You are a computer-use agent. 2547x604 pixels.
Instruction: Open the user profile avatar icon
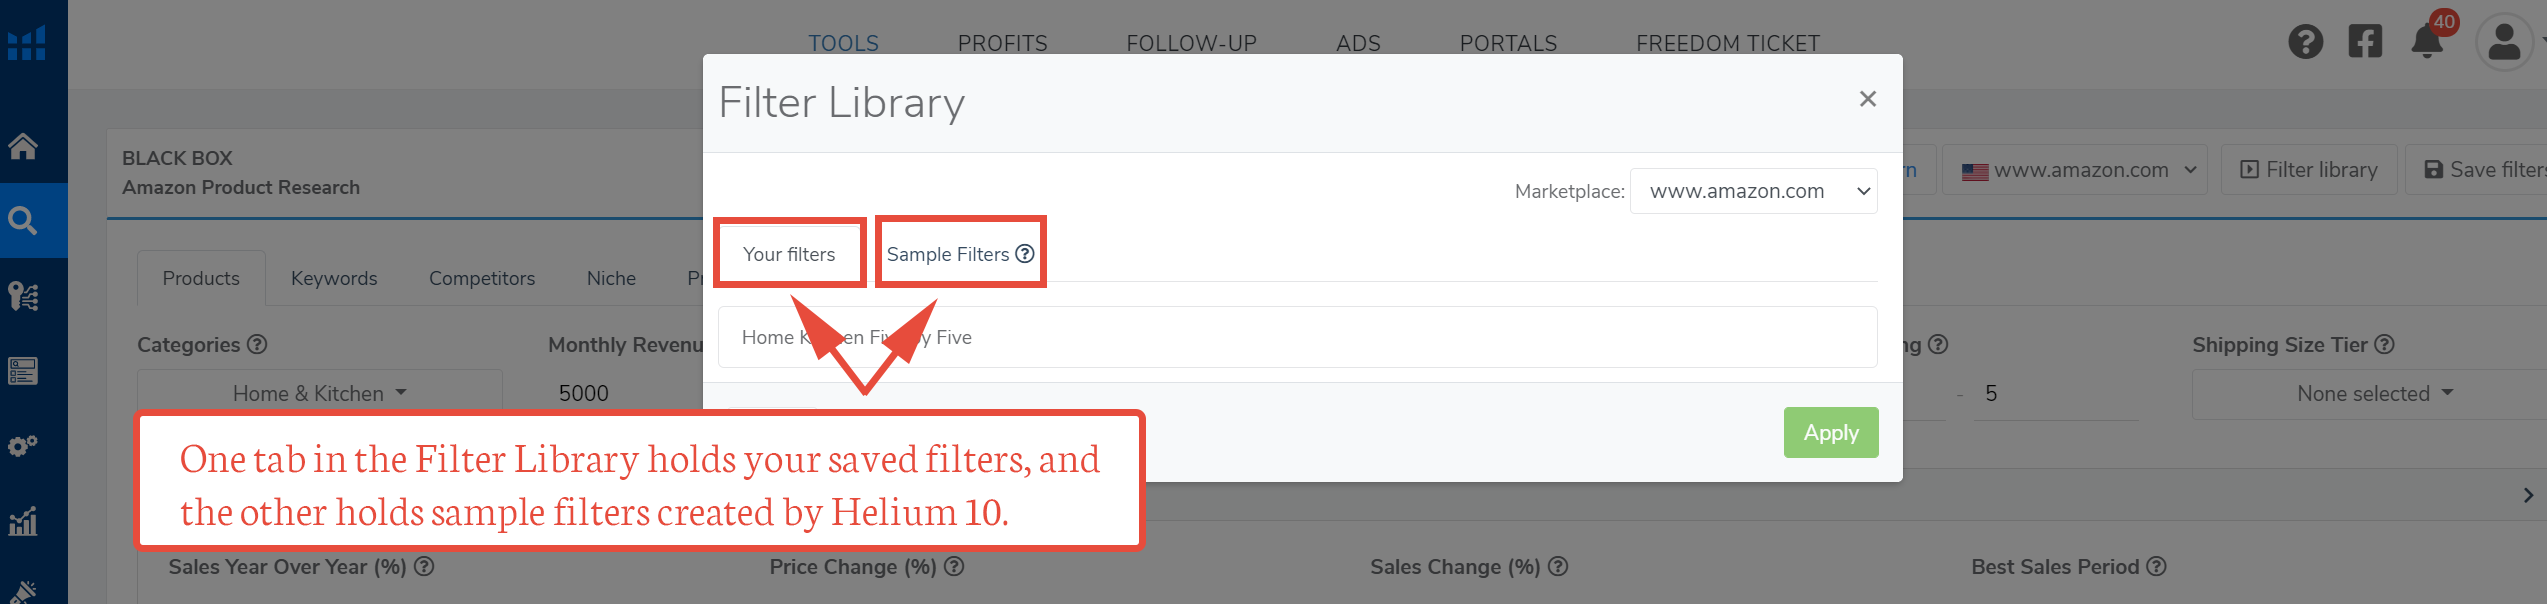click(x=2503, y=42)
